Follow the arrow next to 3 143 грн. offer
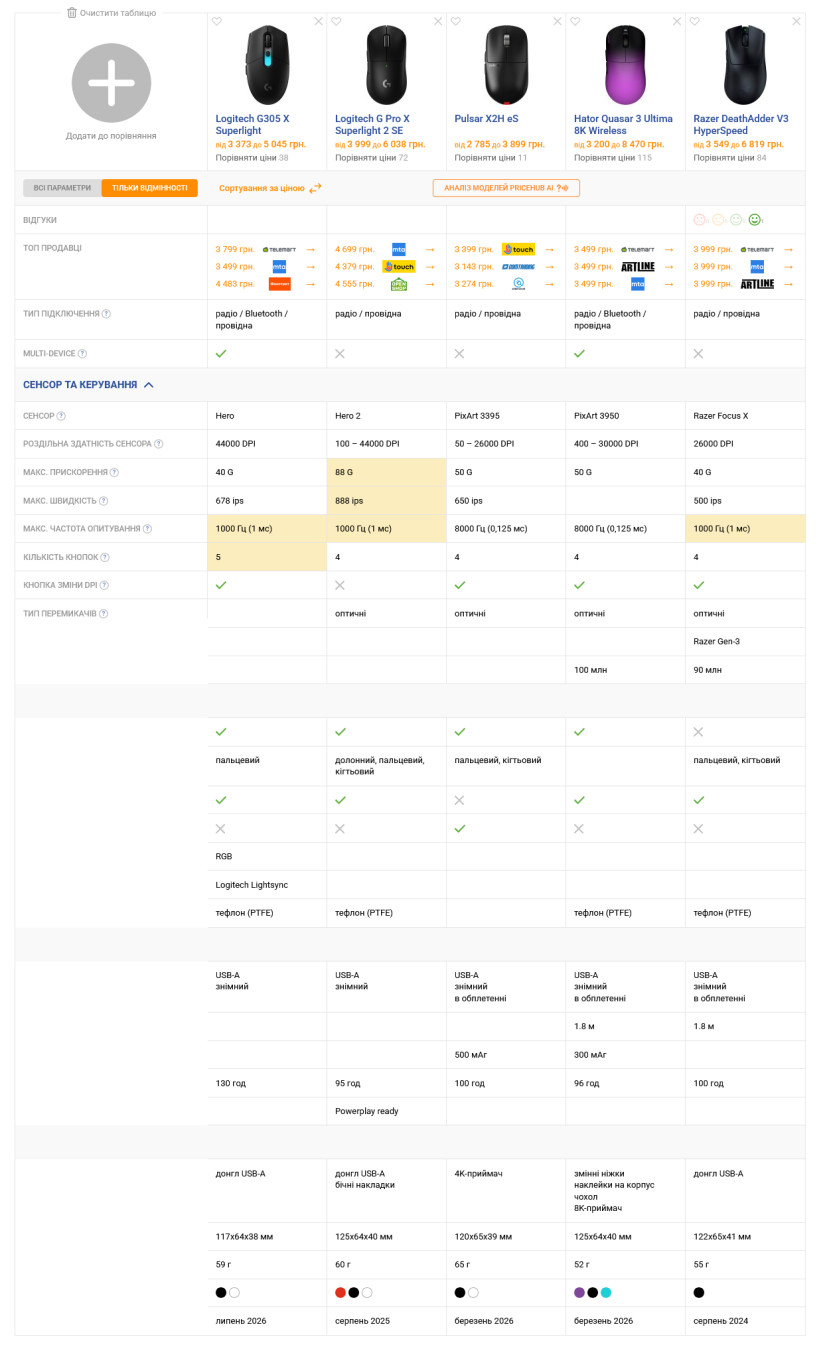This screenshot has width=835, height=1345. [x=549, y=267]
